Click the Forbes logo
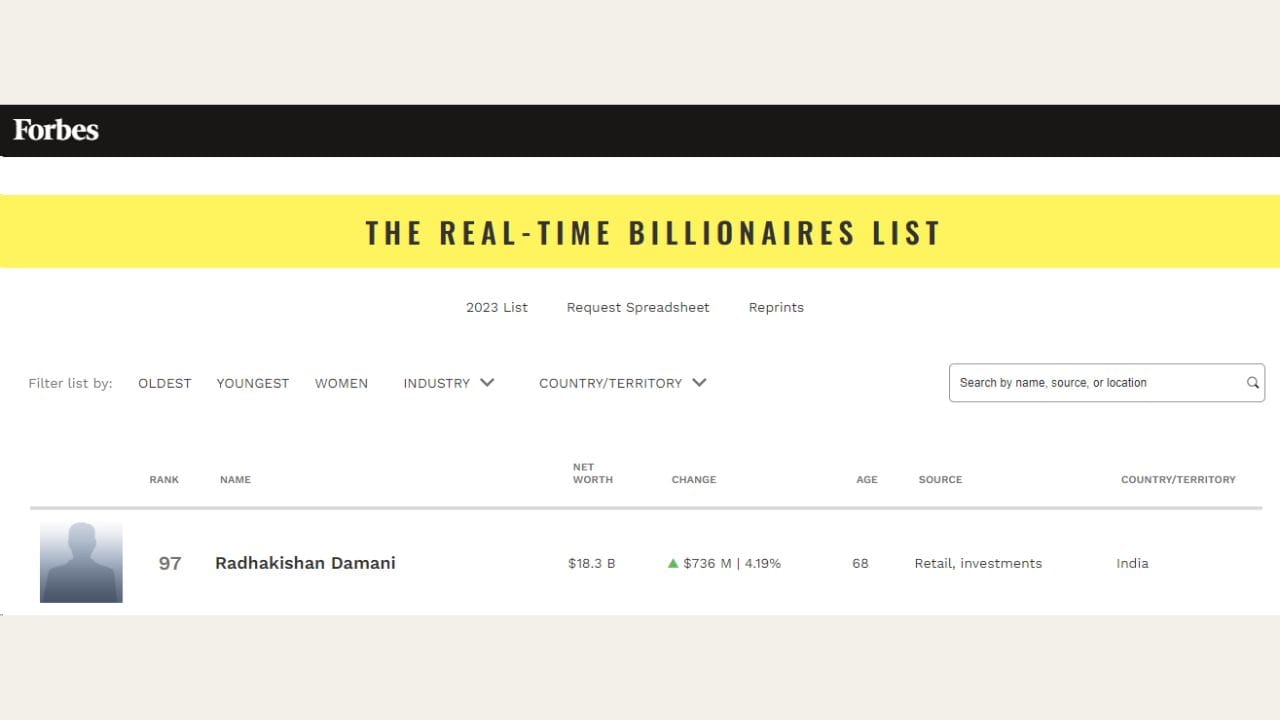 pos(56,130)
